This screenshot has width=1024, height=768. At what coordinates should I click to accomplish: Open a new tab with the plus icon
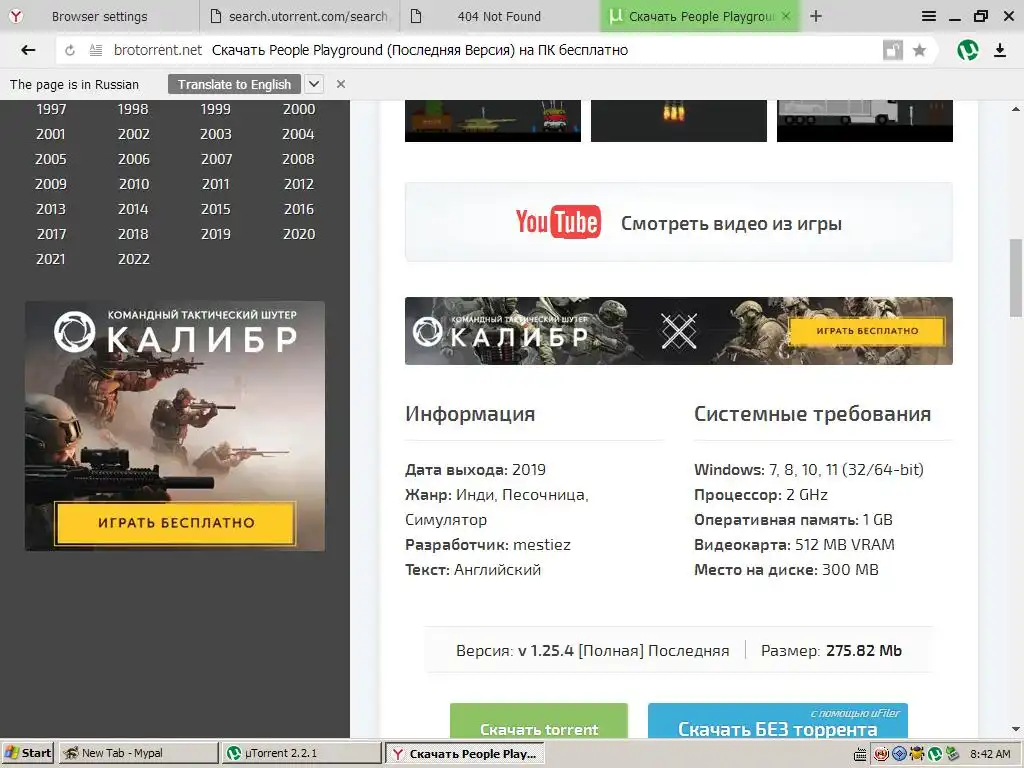click(x=816, y=16)
